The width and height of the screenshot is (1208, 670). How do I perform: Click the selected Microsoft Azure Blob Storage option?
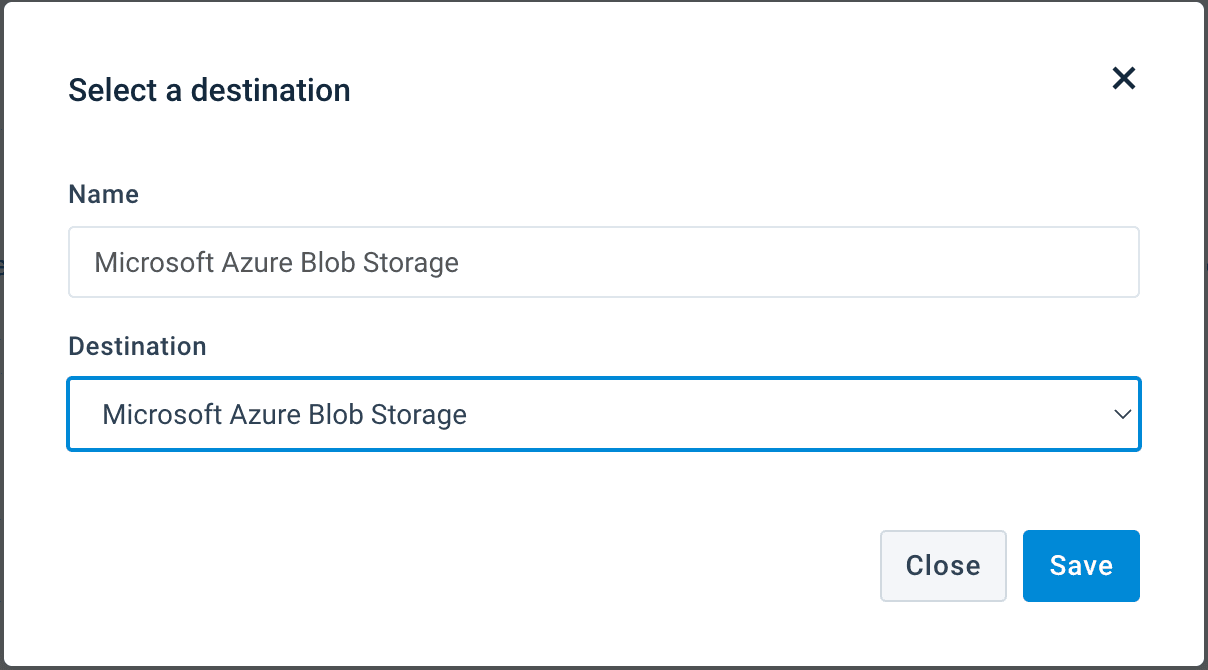point(285,414)
